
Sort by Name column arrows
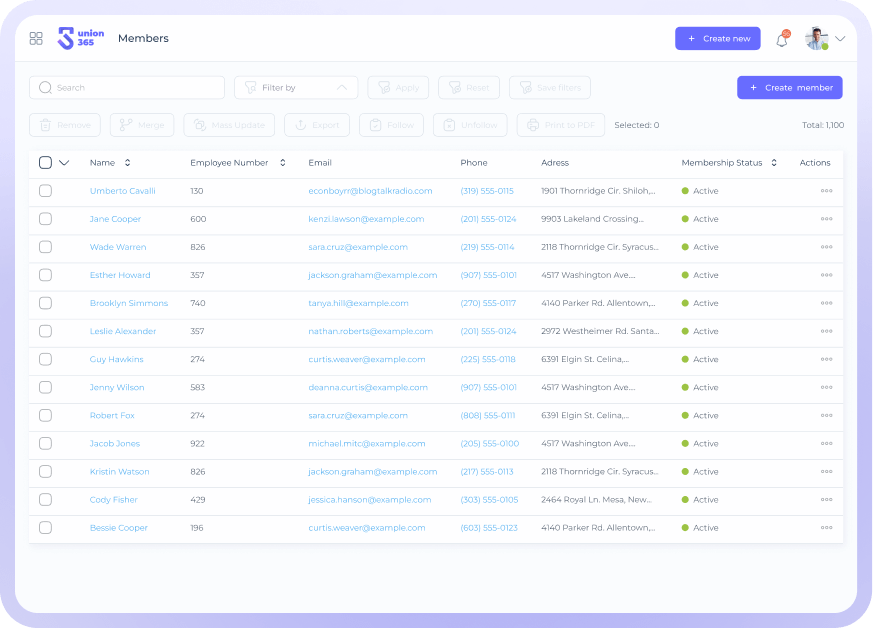128,163
